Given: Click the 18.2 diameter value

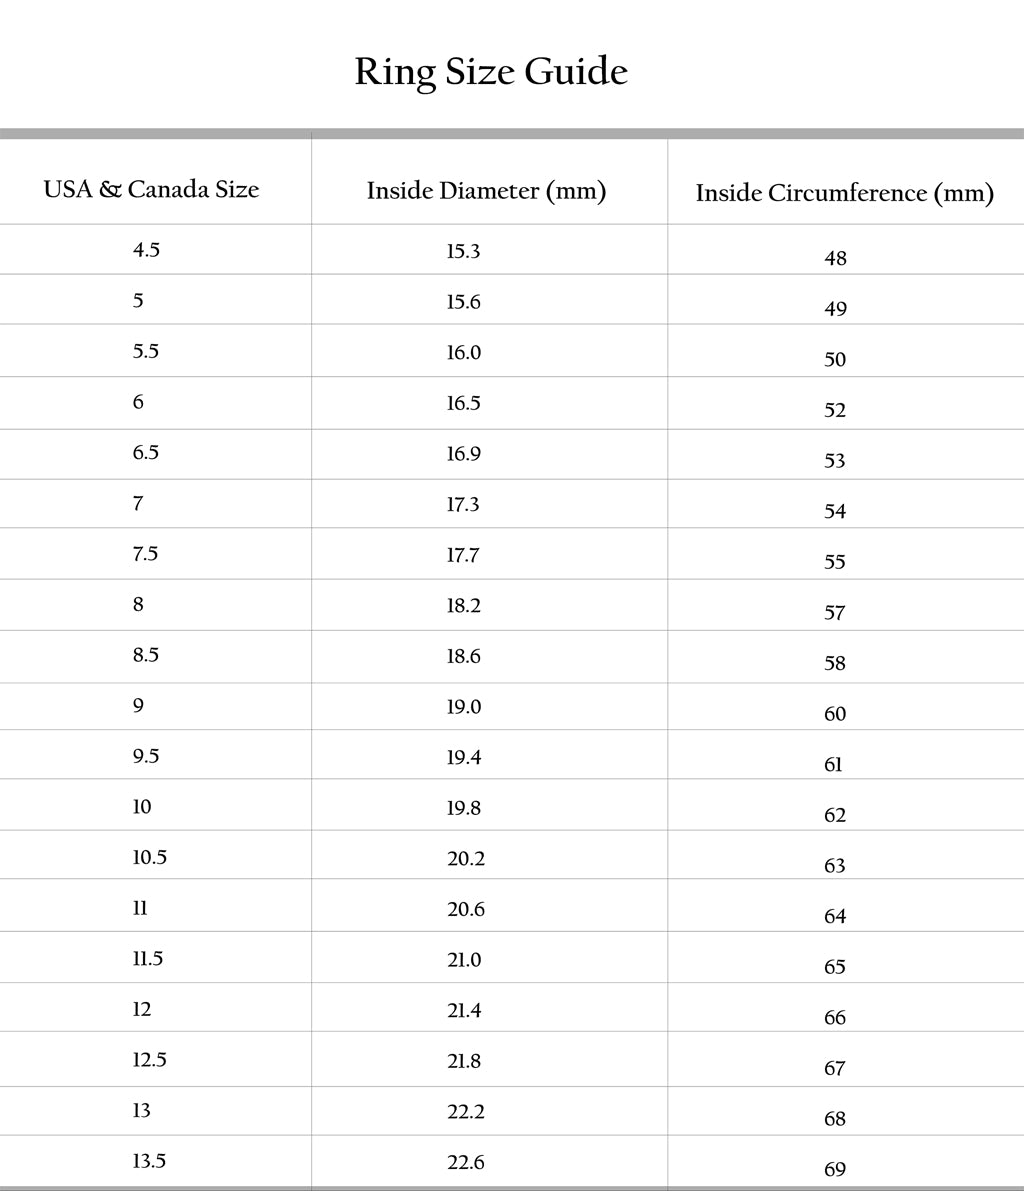Looking at the screenshot, I should point(463,606).
